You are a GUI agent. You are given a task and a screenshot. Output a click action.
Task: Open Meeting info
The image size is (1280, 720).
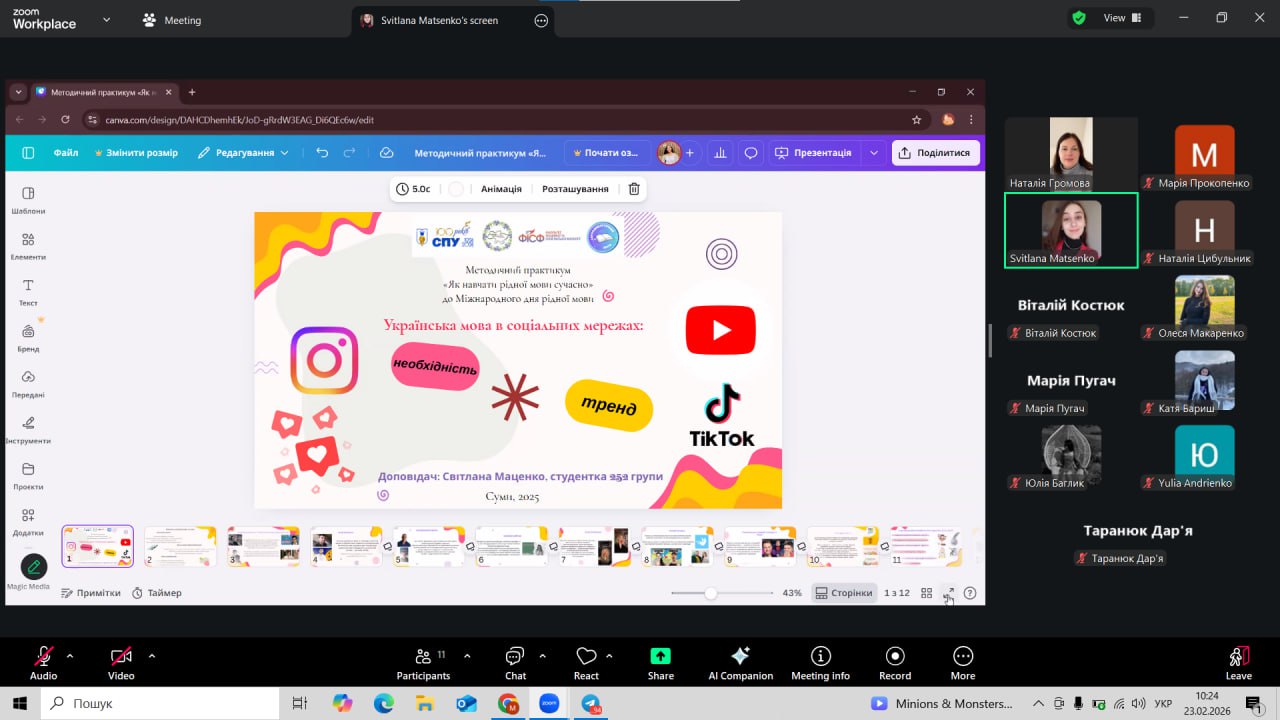tap(820, 663)
